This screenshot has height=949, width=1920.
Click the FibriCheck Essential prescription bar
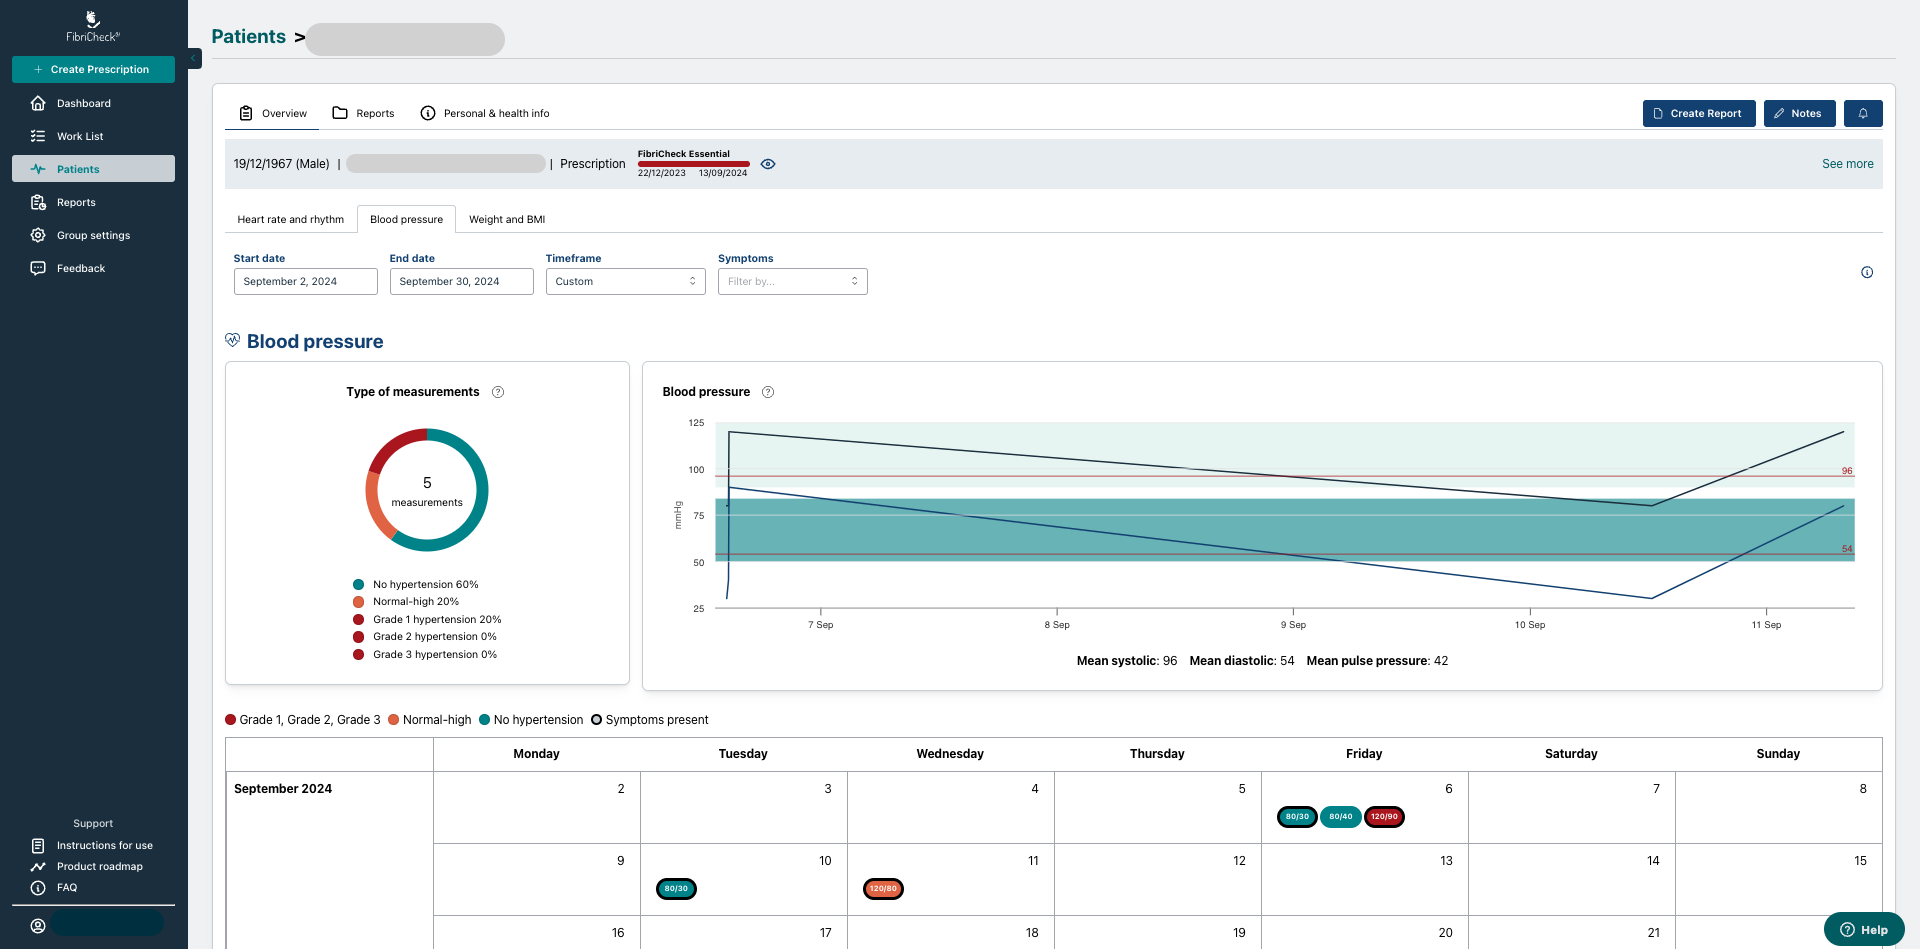693,164
